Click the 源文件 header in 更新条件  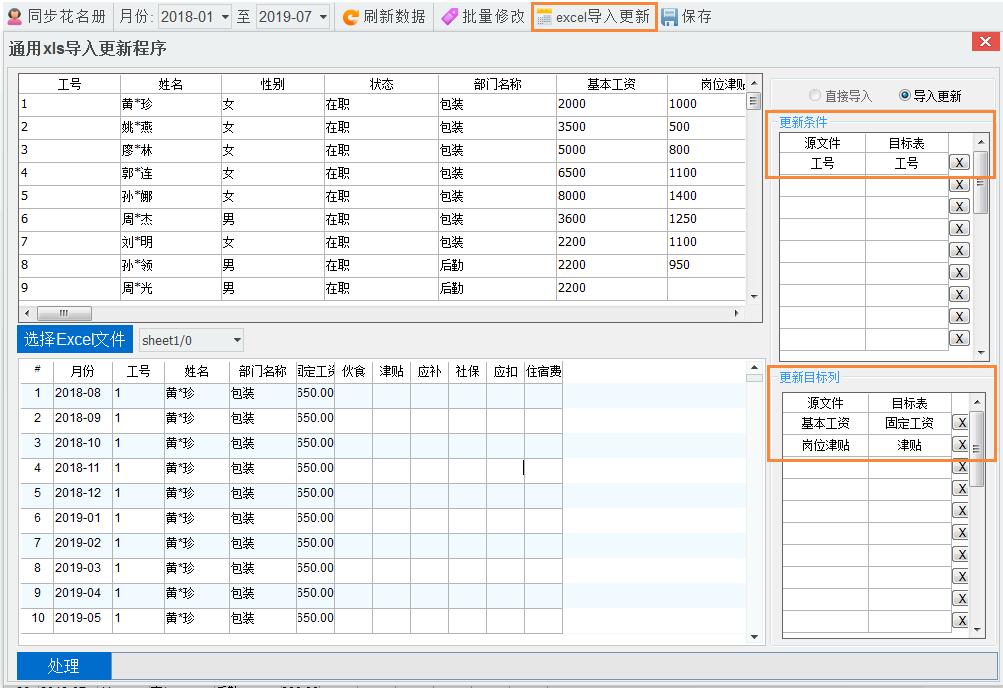[822, 143]
